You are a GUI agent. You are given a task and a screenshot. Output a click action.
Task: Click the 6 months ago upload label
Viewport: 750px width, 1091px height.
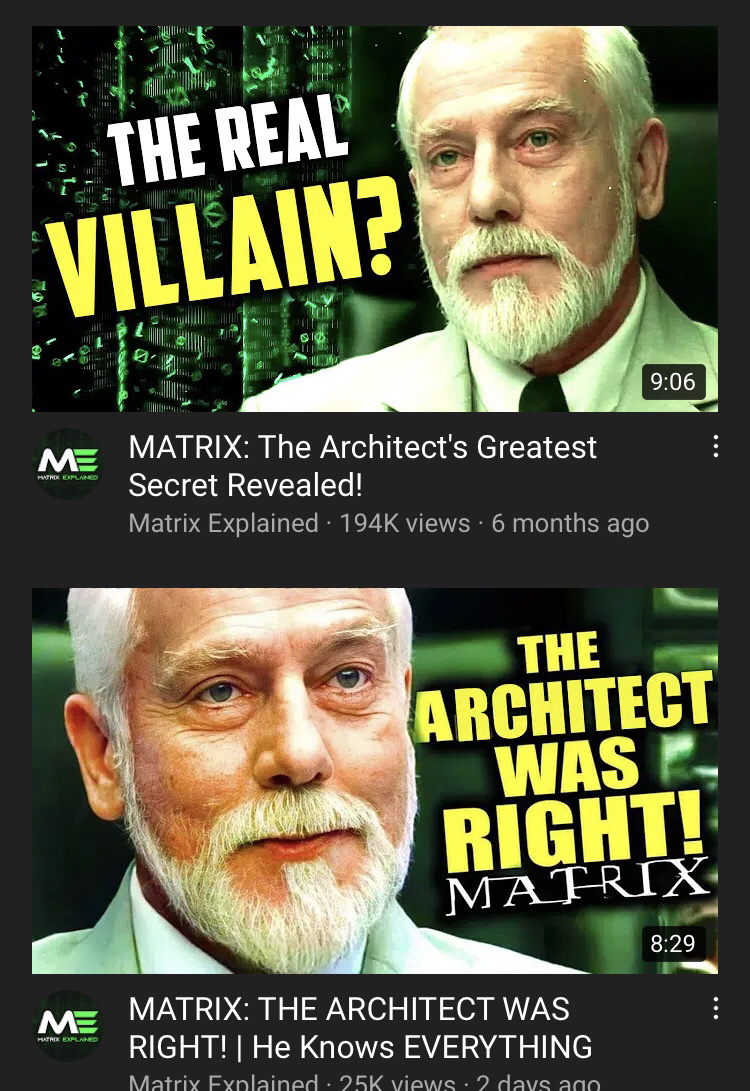570,523
